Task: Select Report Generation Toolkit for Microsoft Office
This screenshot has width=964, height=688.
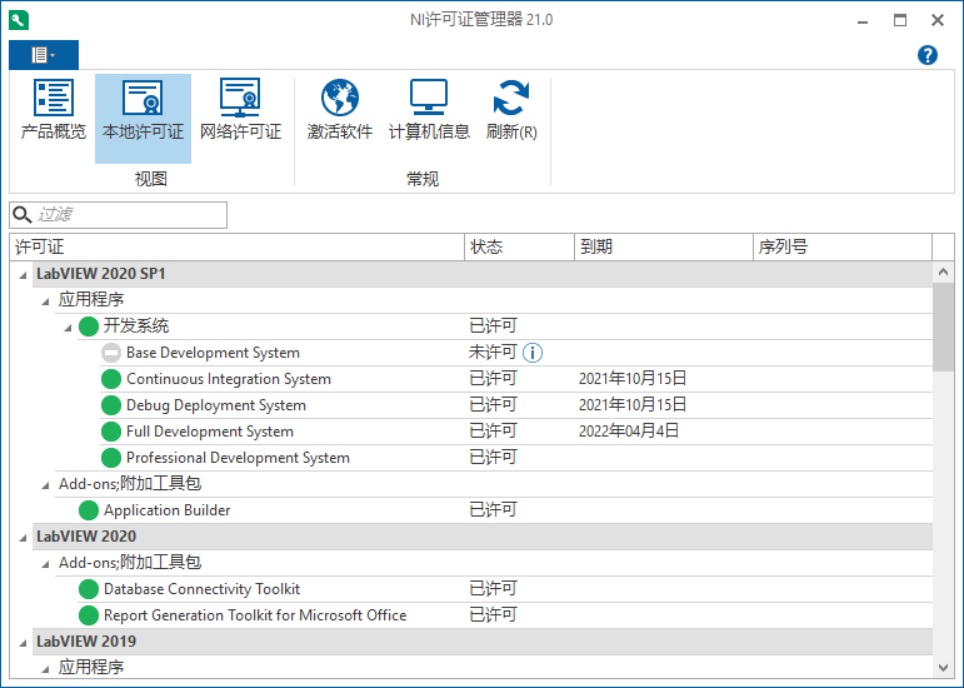Action: click(x=505, y=615)
